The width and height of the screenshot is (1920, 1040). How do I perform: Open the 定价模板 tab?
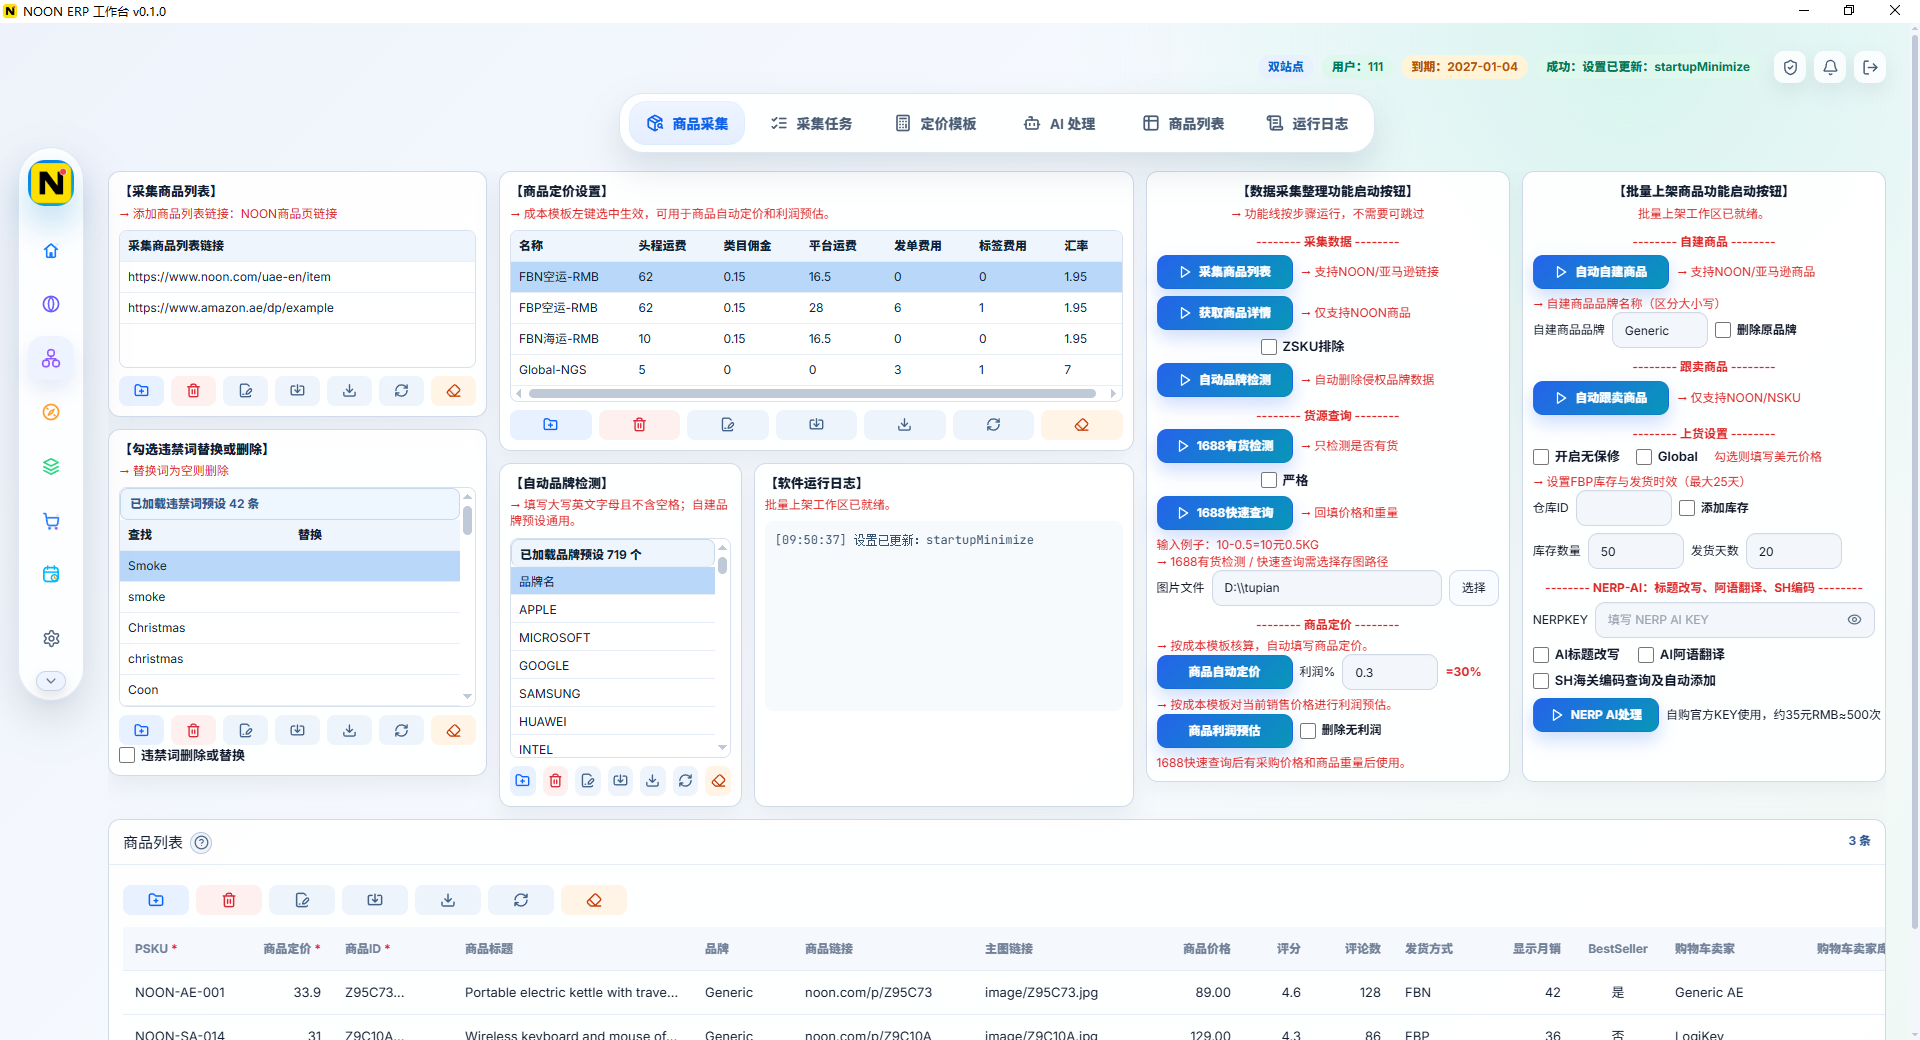pyautogui.click(x=935, y=124)
